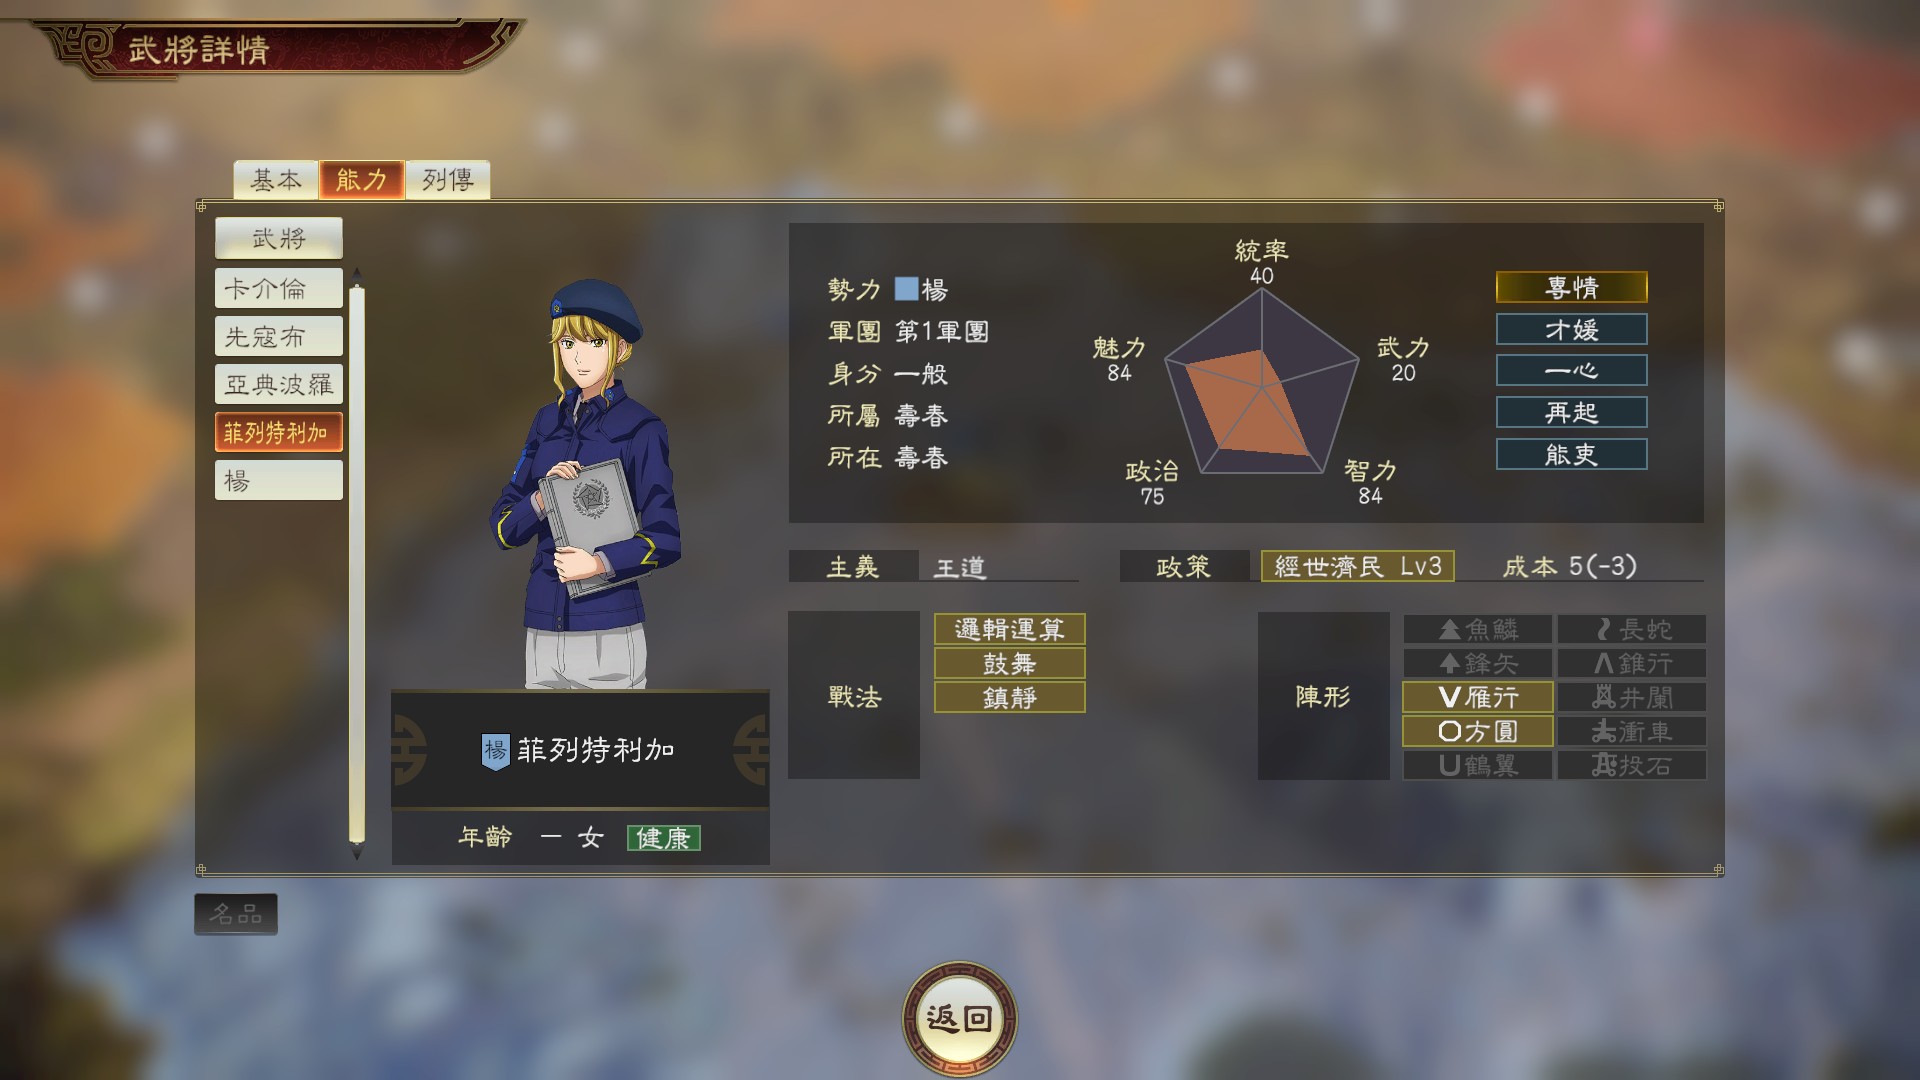Open the 經世濟民 Lv3 policy box
This screenshot has height=1080, width=1920.
coord(1357,566)
